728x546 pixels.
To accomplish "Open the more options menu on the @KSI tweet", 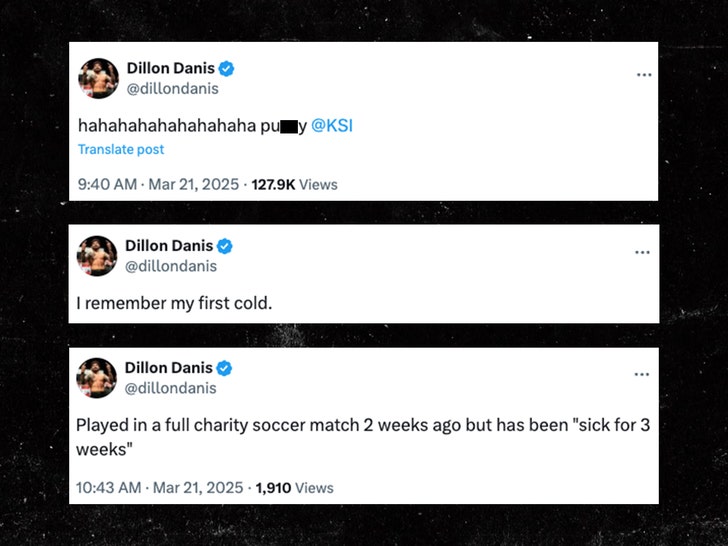I will [x=645, y=75].
